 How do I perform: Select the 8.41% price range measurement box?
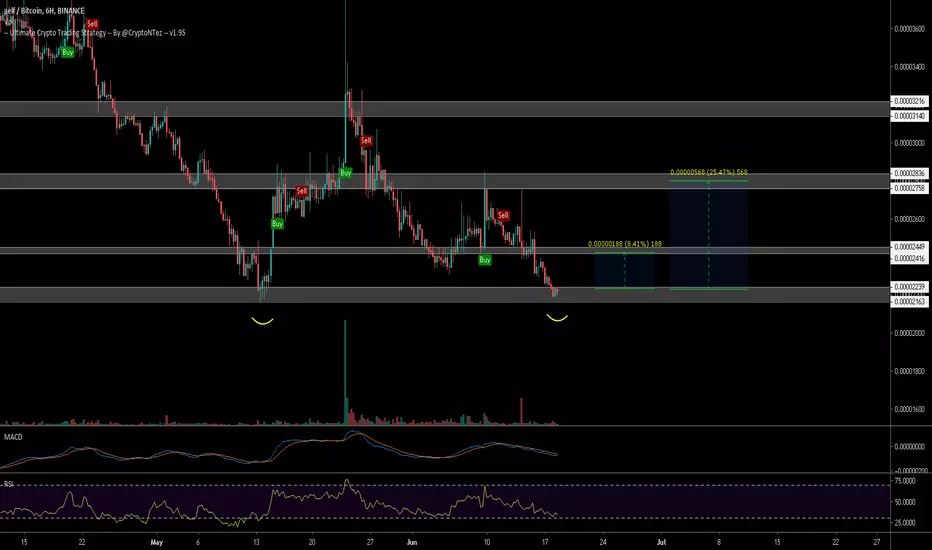point(624,271)
